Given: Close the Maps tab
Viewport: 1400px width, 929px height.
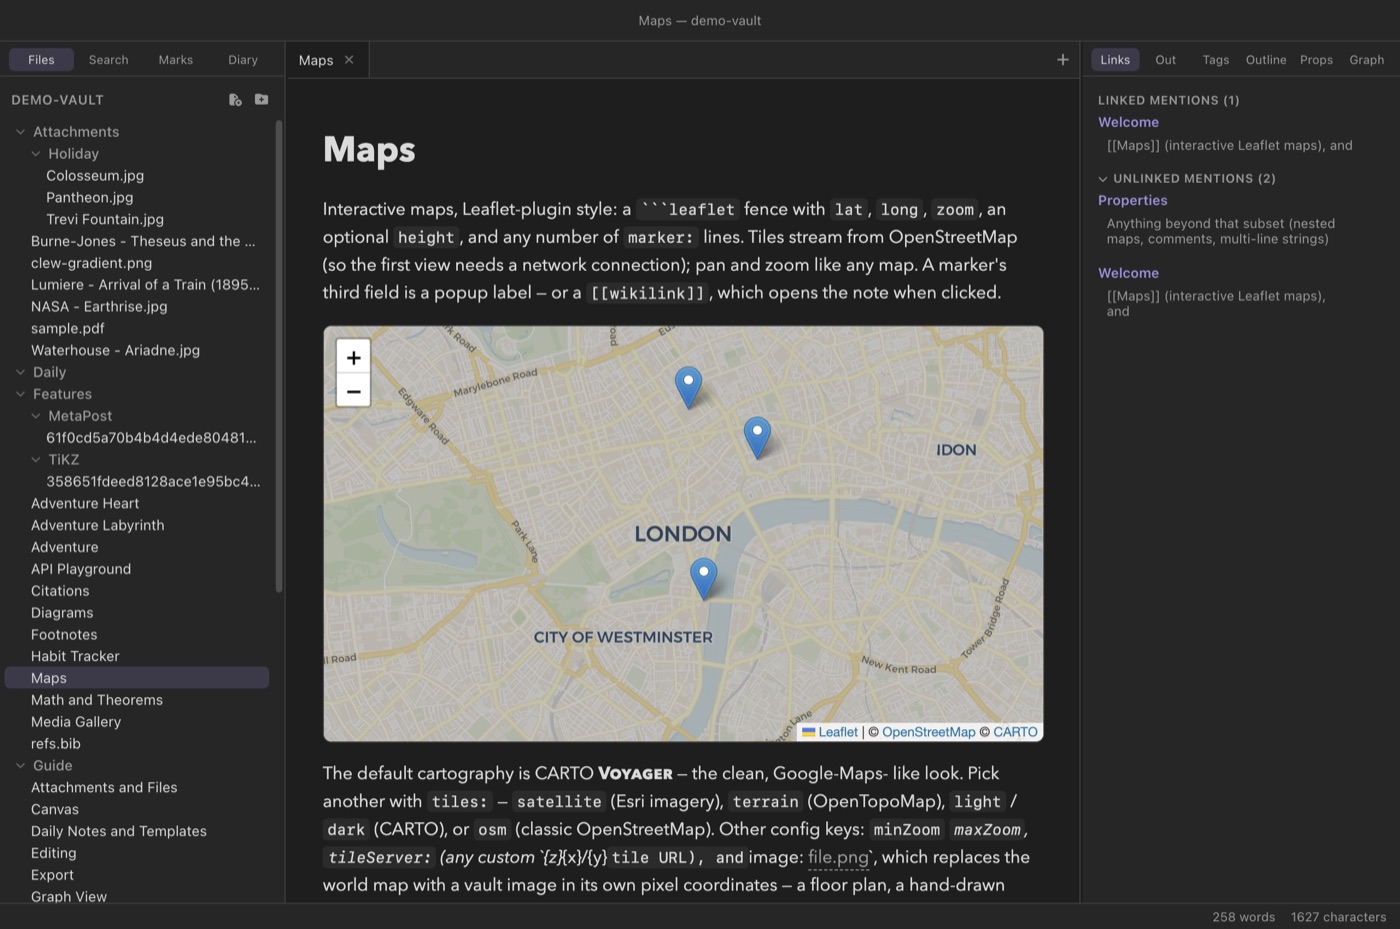Looking at the screenshot, I should pyautogui.click(x=349, y=60).
